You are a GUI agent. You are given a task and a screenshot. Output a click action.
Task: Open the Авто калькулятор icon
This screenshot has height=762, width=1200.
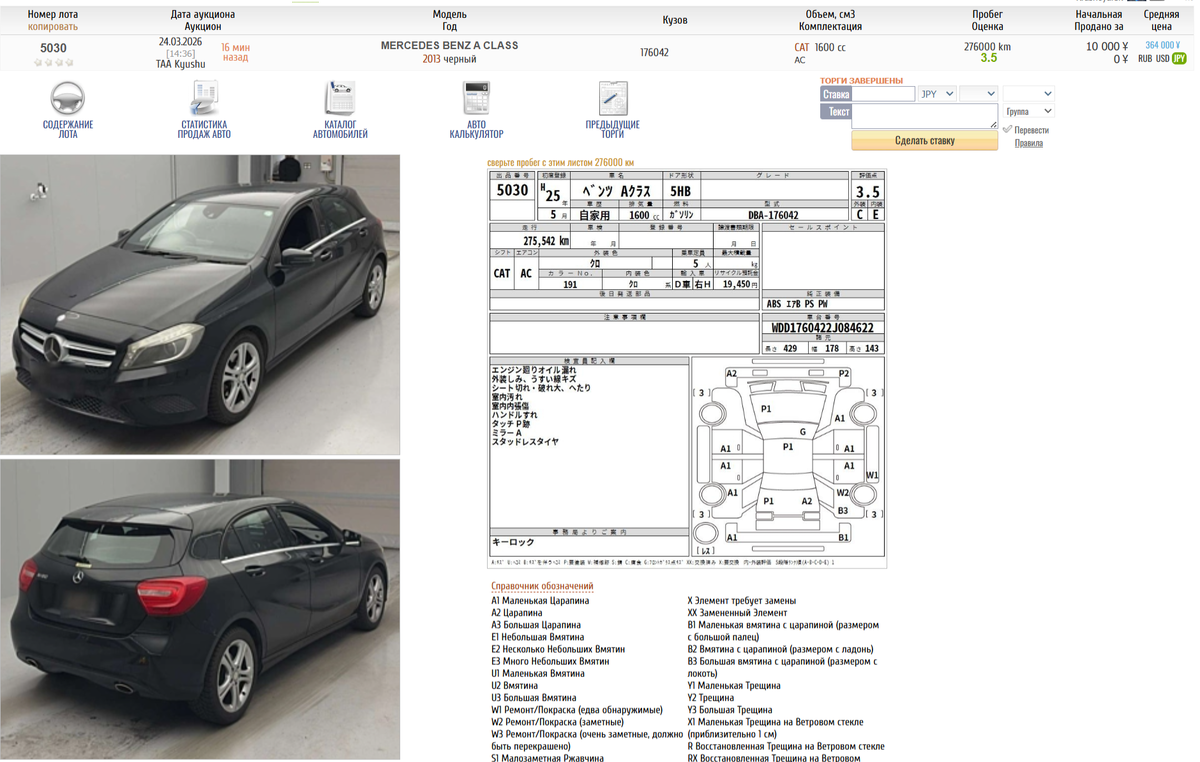pos(476,98)
